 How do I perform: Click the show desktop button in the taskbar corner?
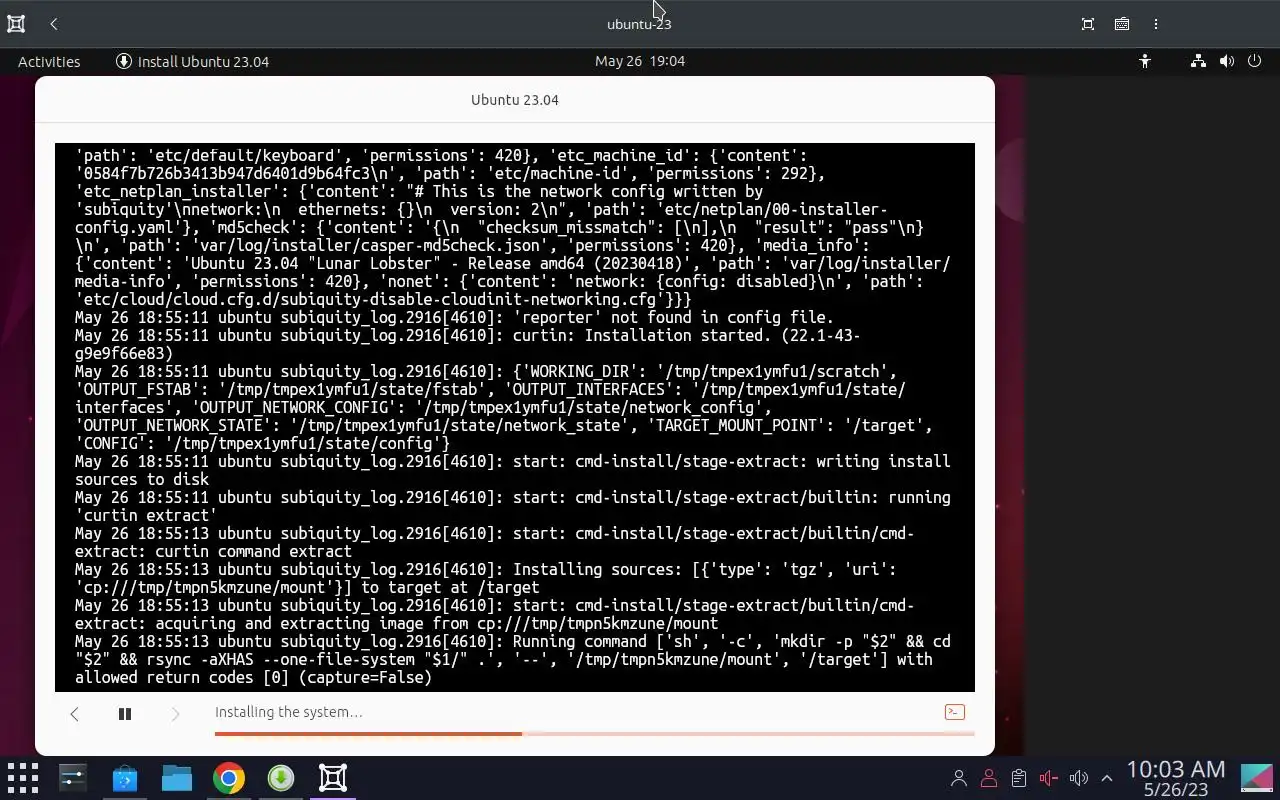pyautogui.click(x=1257, y=778)
